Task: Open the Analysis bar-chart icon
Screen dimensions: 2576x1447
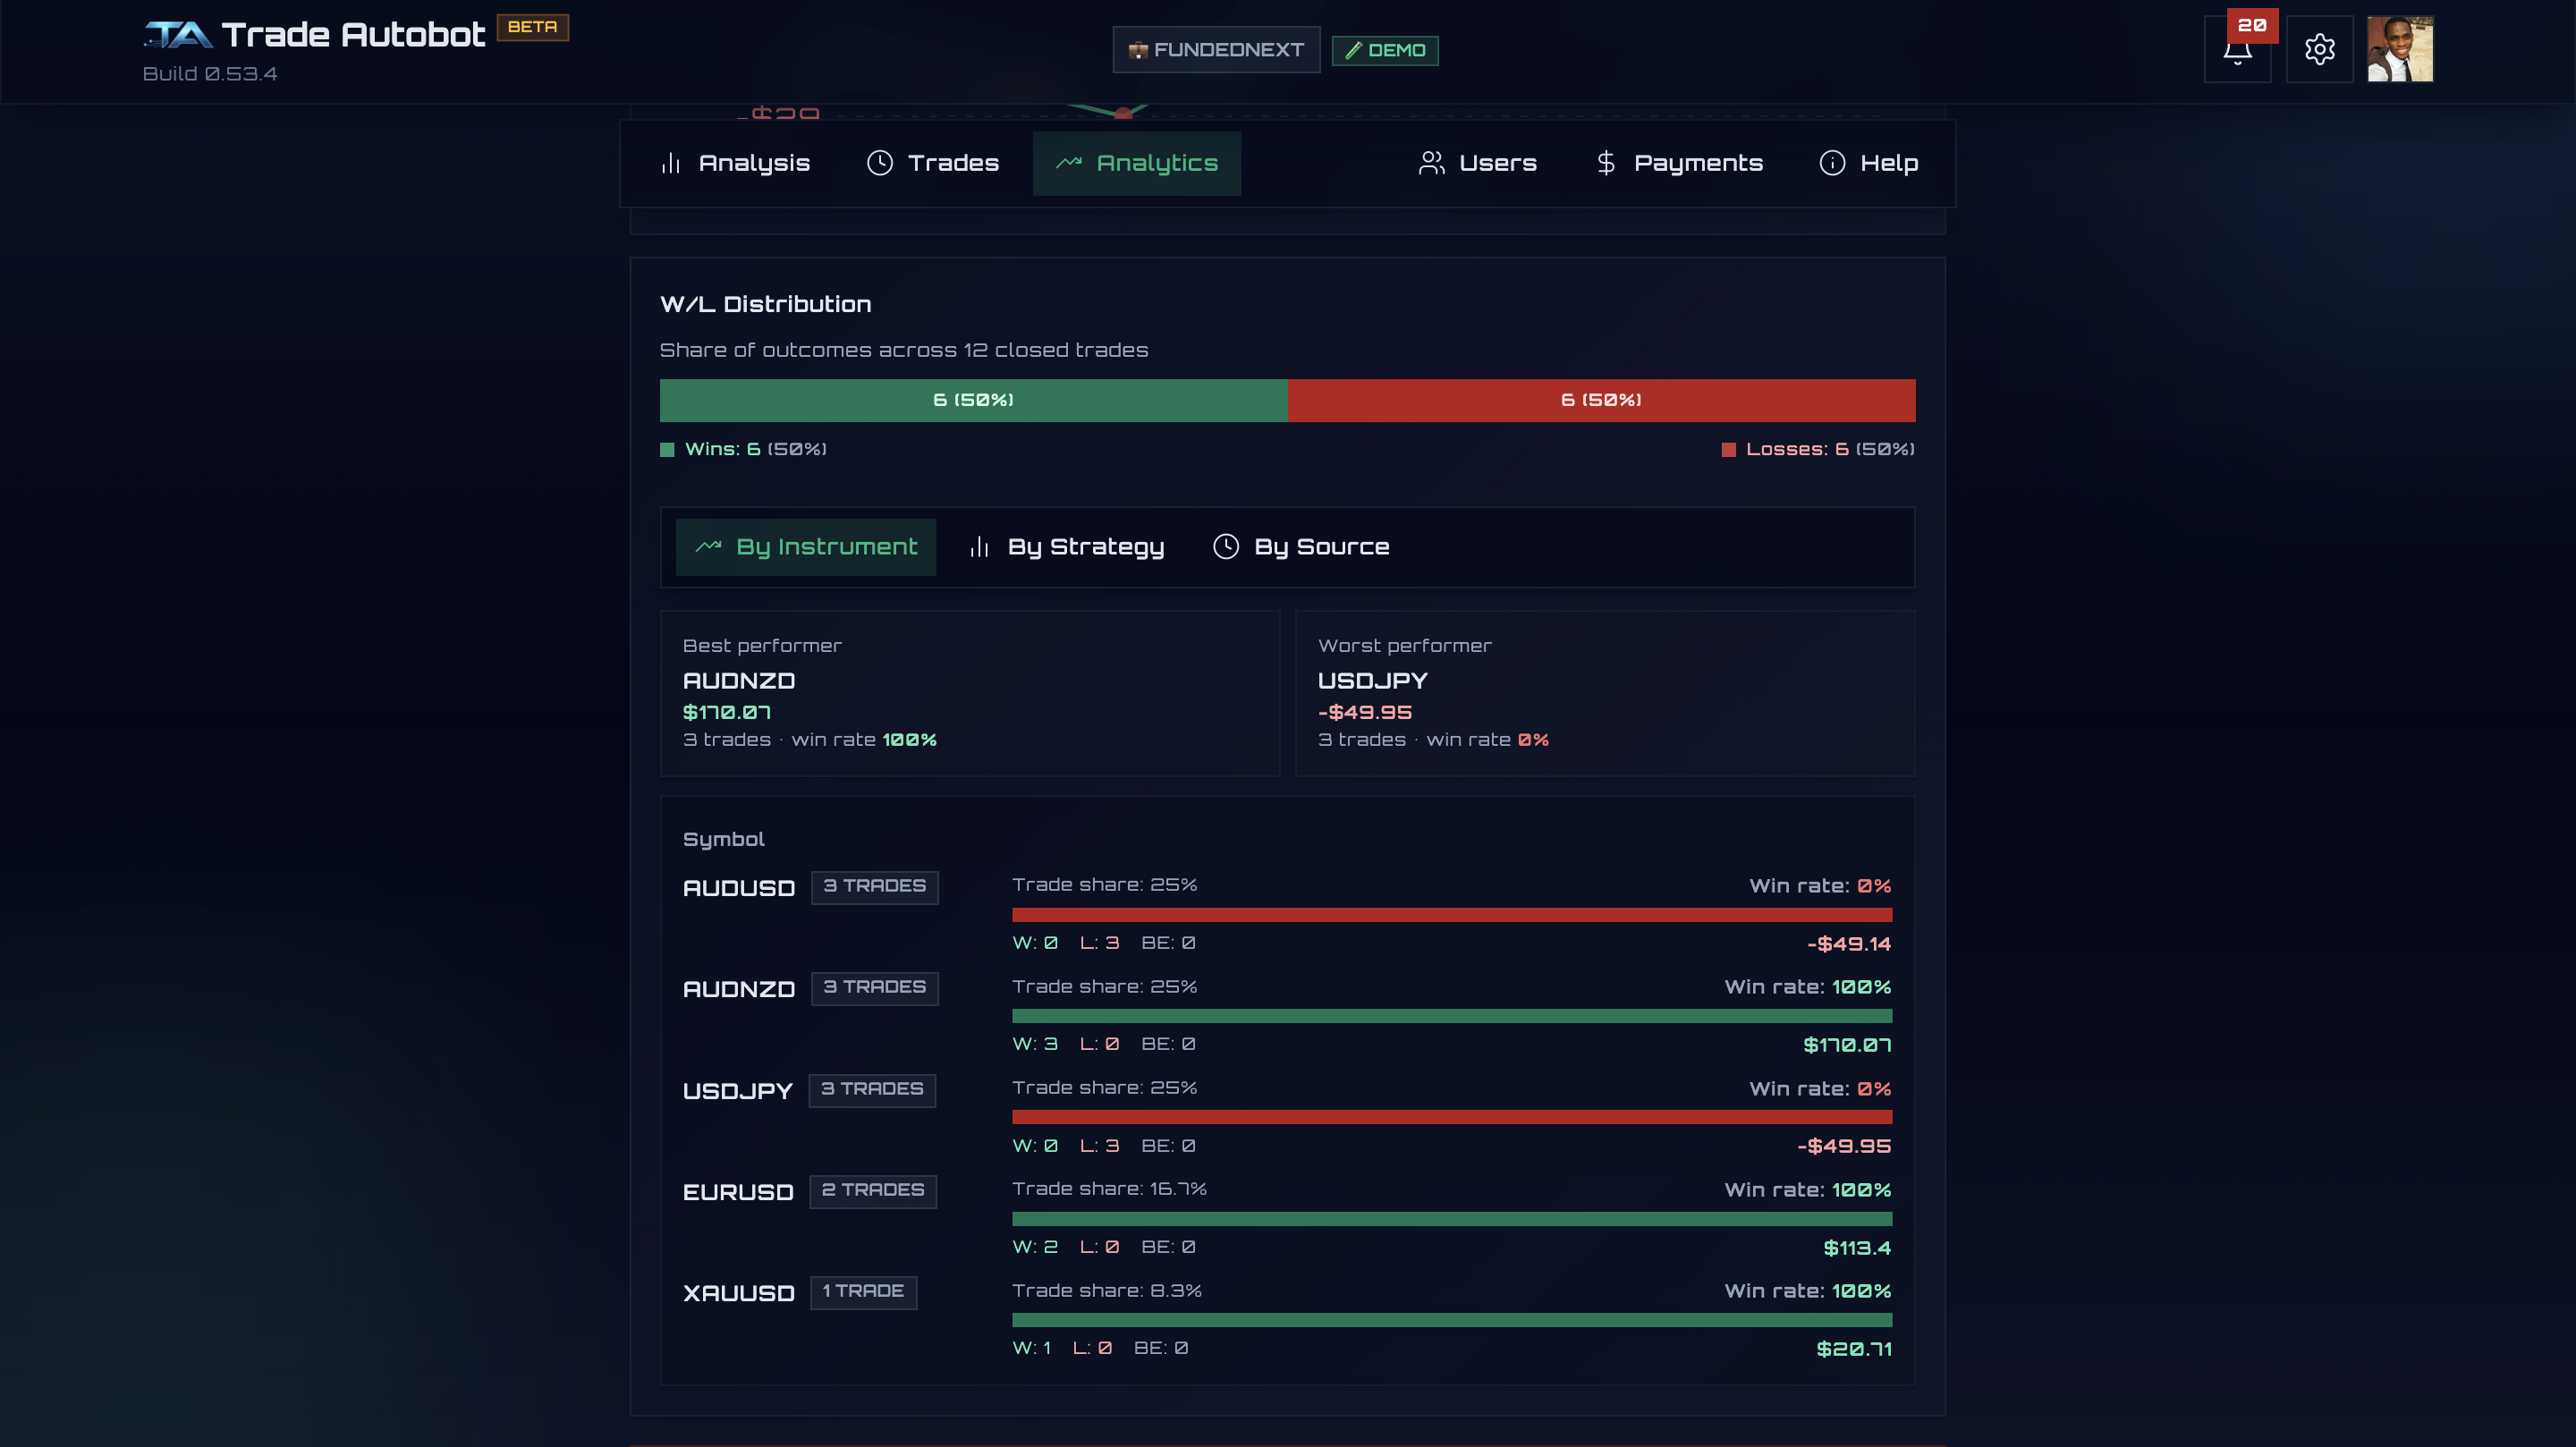Action: point(670,163)
